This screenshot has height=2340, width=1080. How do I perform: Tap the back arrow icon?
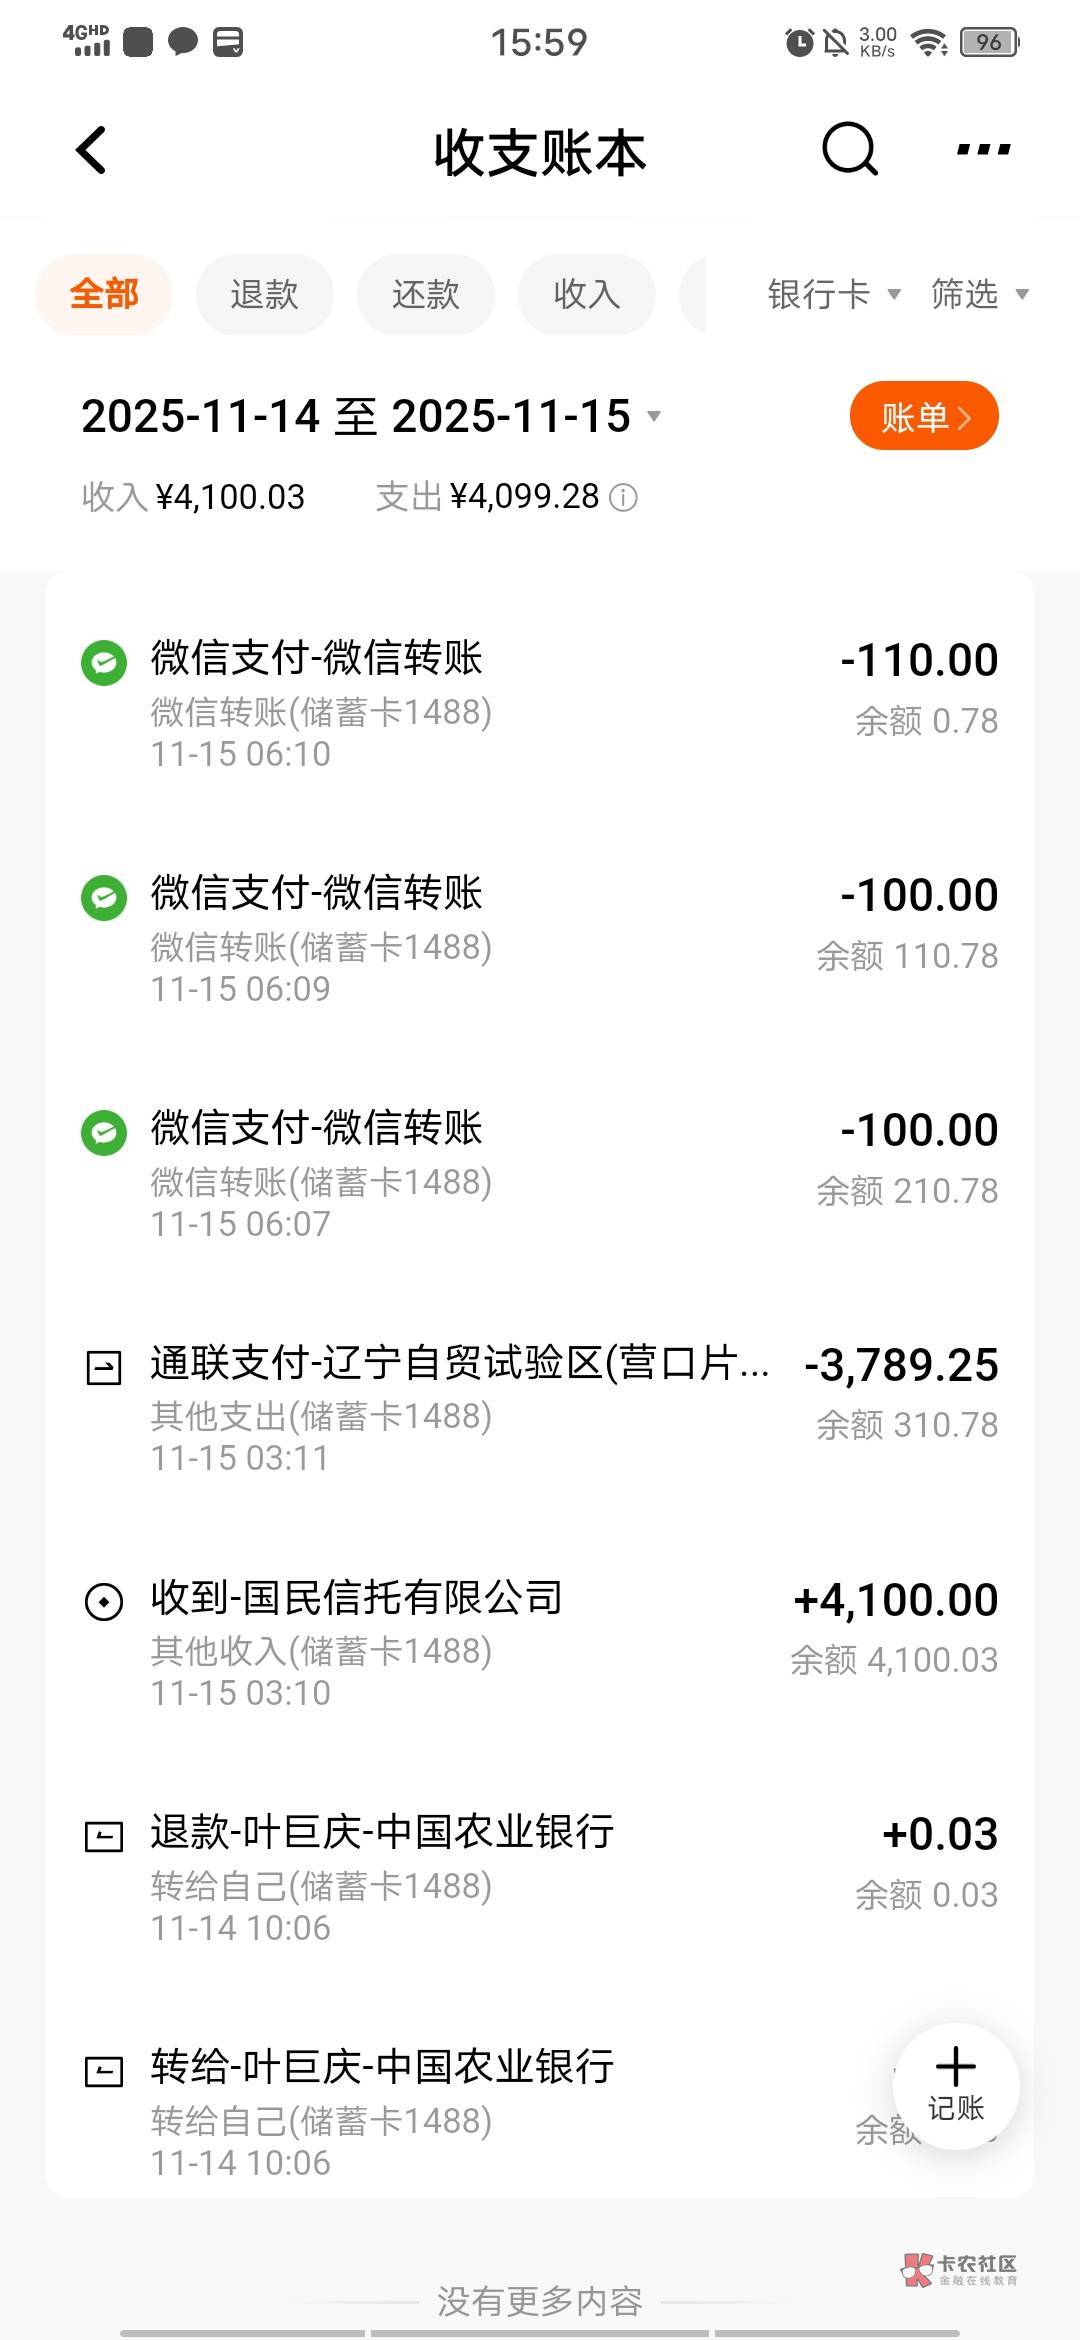coord(92,151)
